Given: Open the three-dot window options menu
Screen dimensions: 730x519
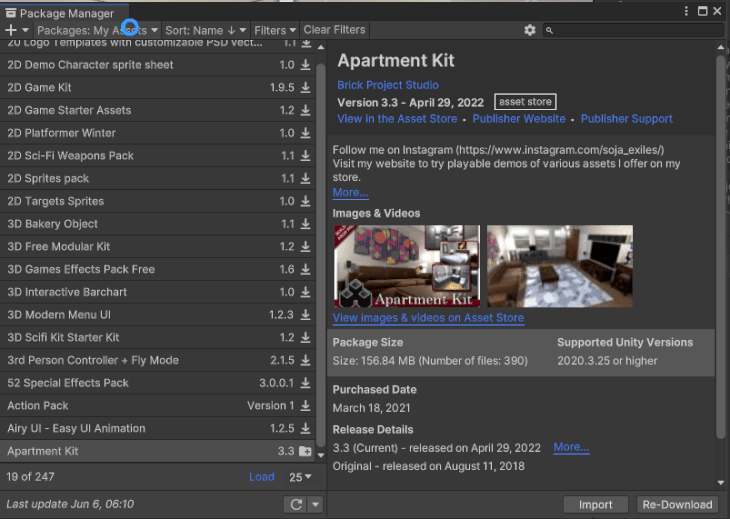Looking at the screenshot, I should click(x=686, y=11).
